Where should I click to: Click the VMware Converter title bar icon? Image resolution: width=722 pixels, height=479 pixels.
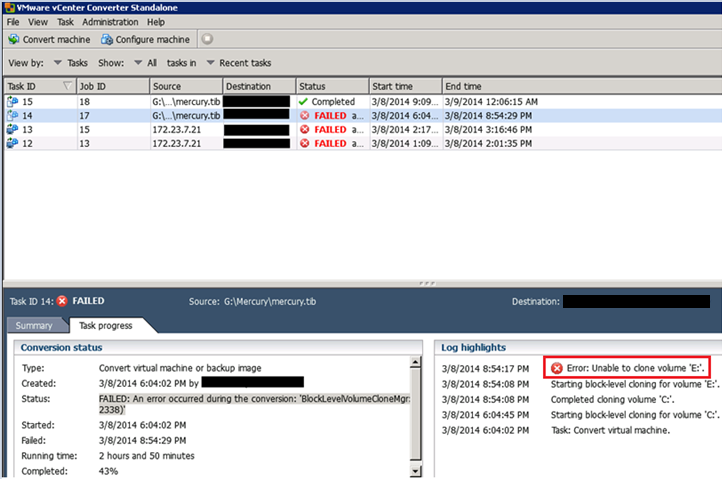pyautogui.click(x=10, y=7)
